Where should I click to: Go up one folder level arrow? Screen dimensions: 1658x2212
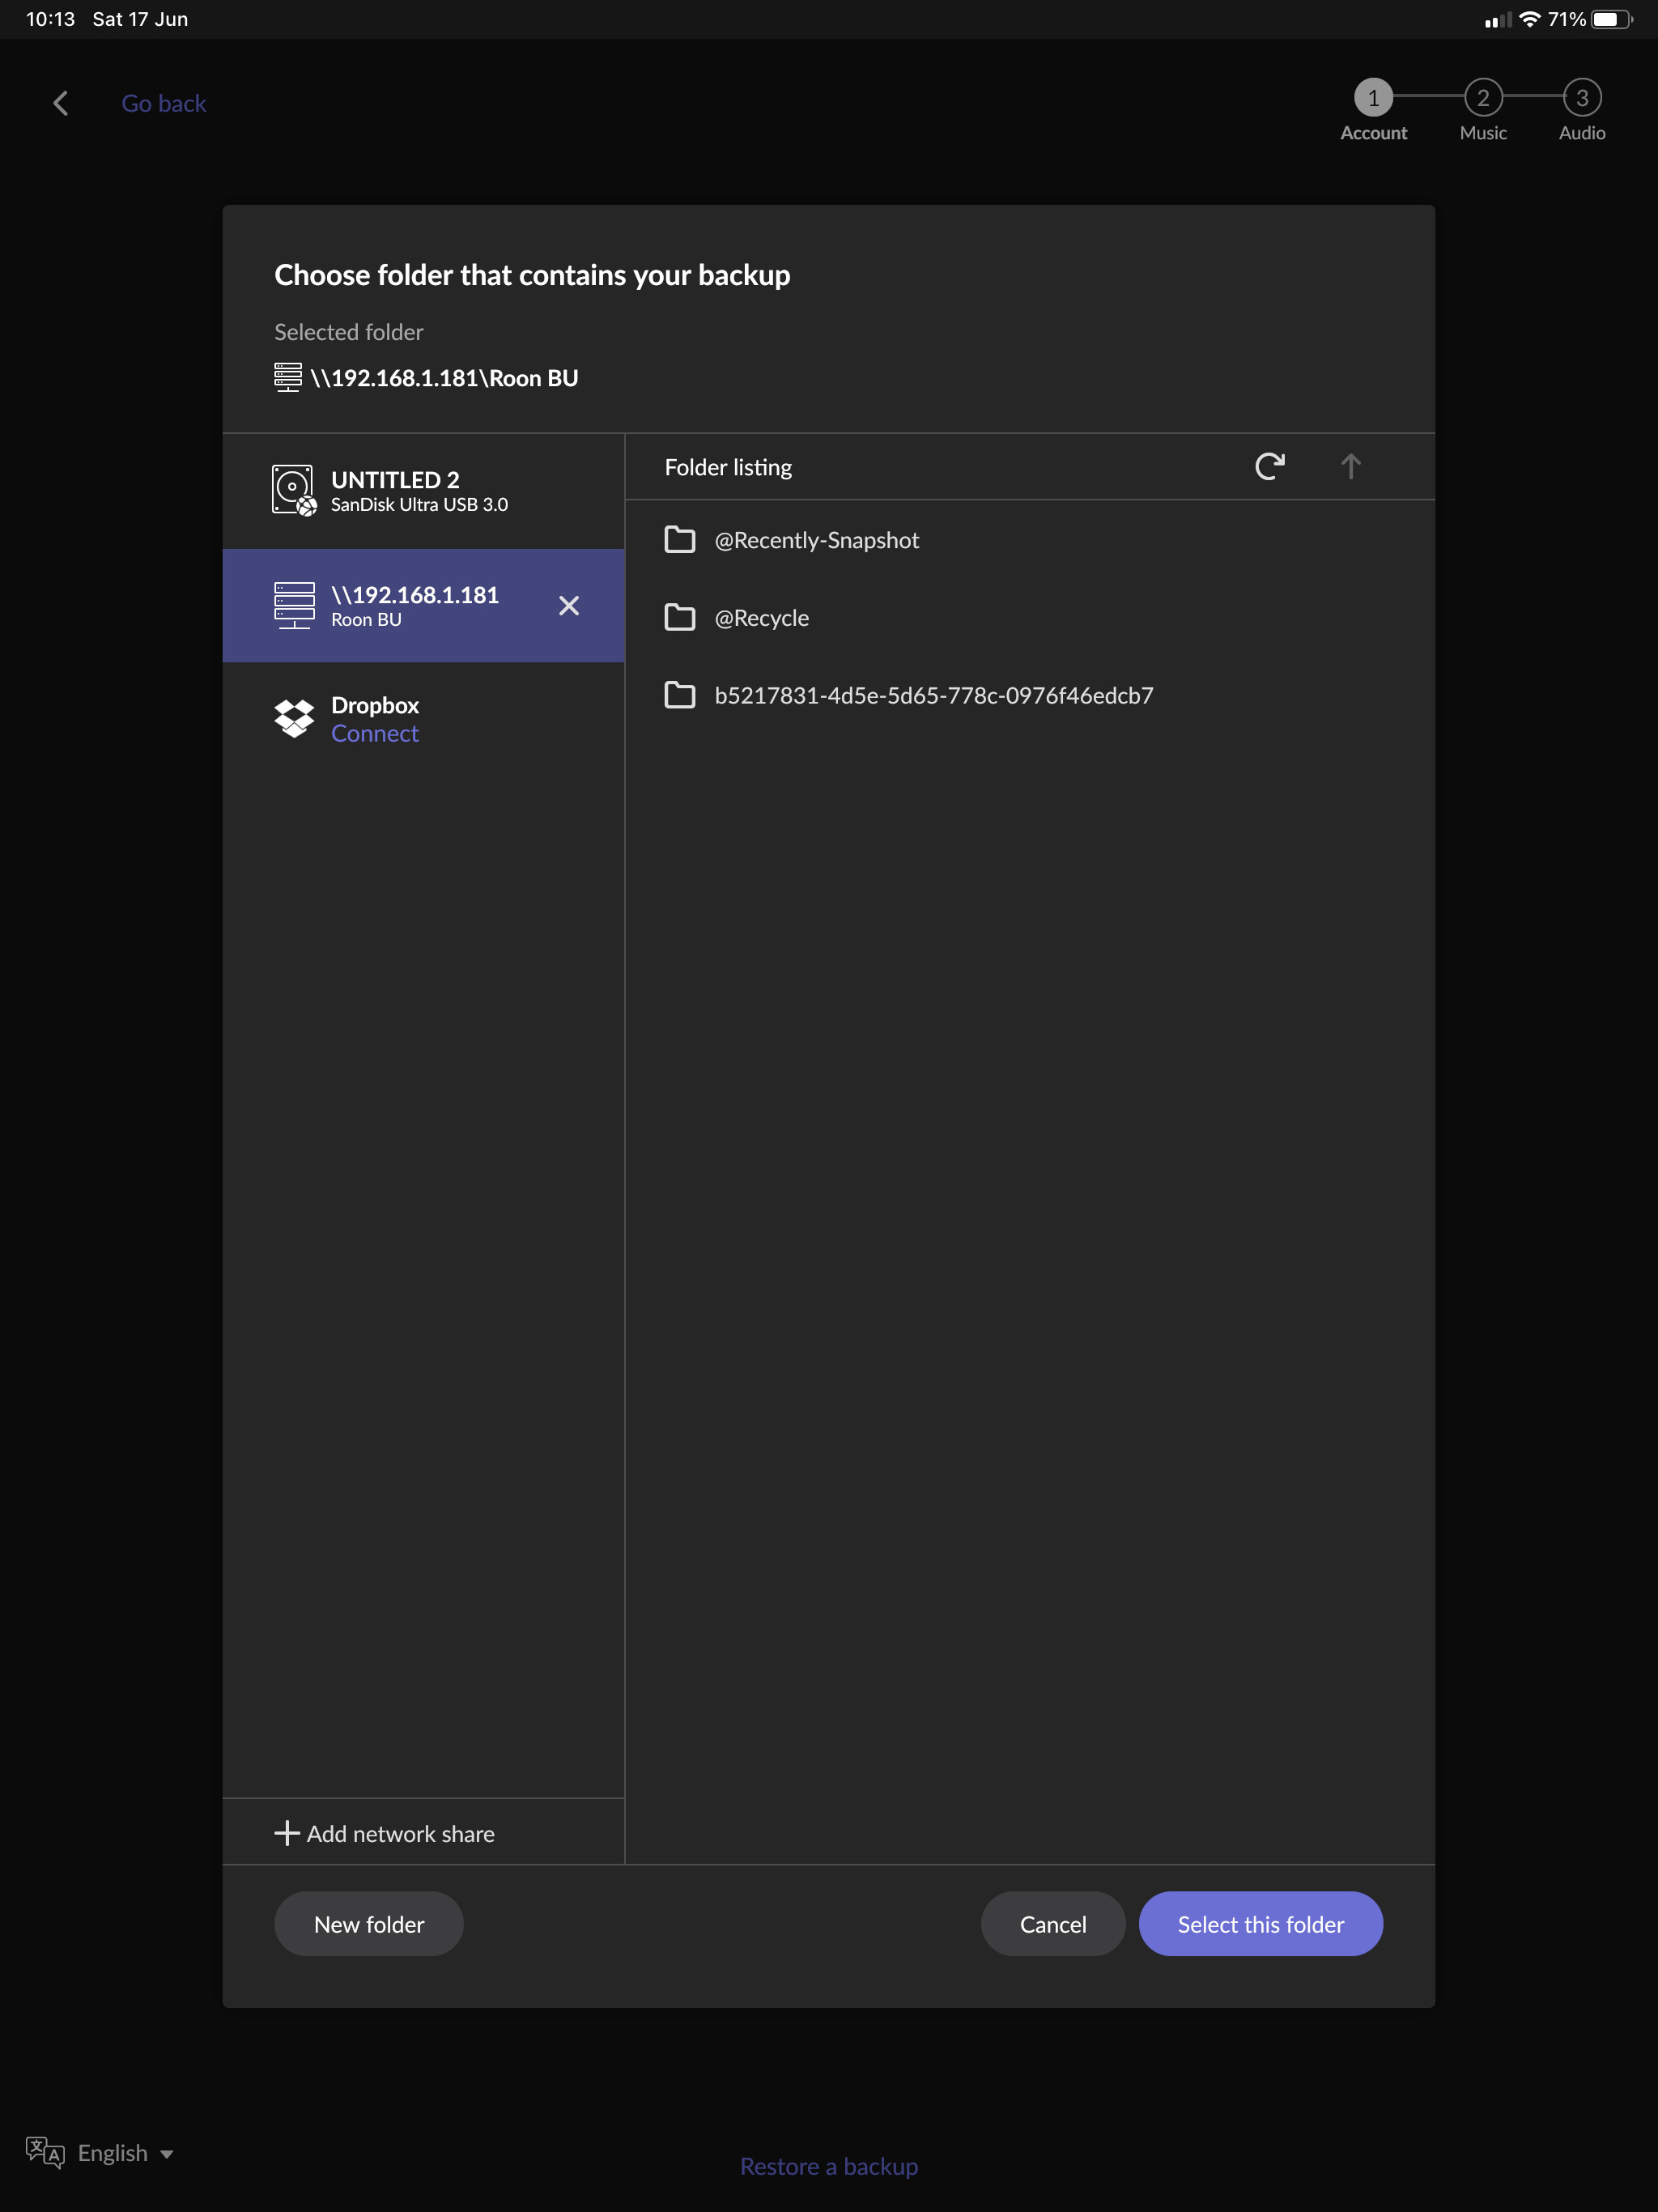(1350, 466)
